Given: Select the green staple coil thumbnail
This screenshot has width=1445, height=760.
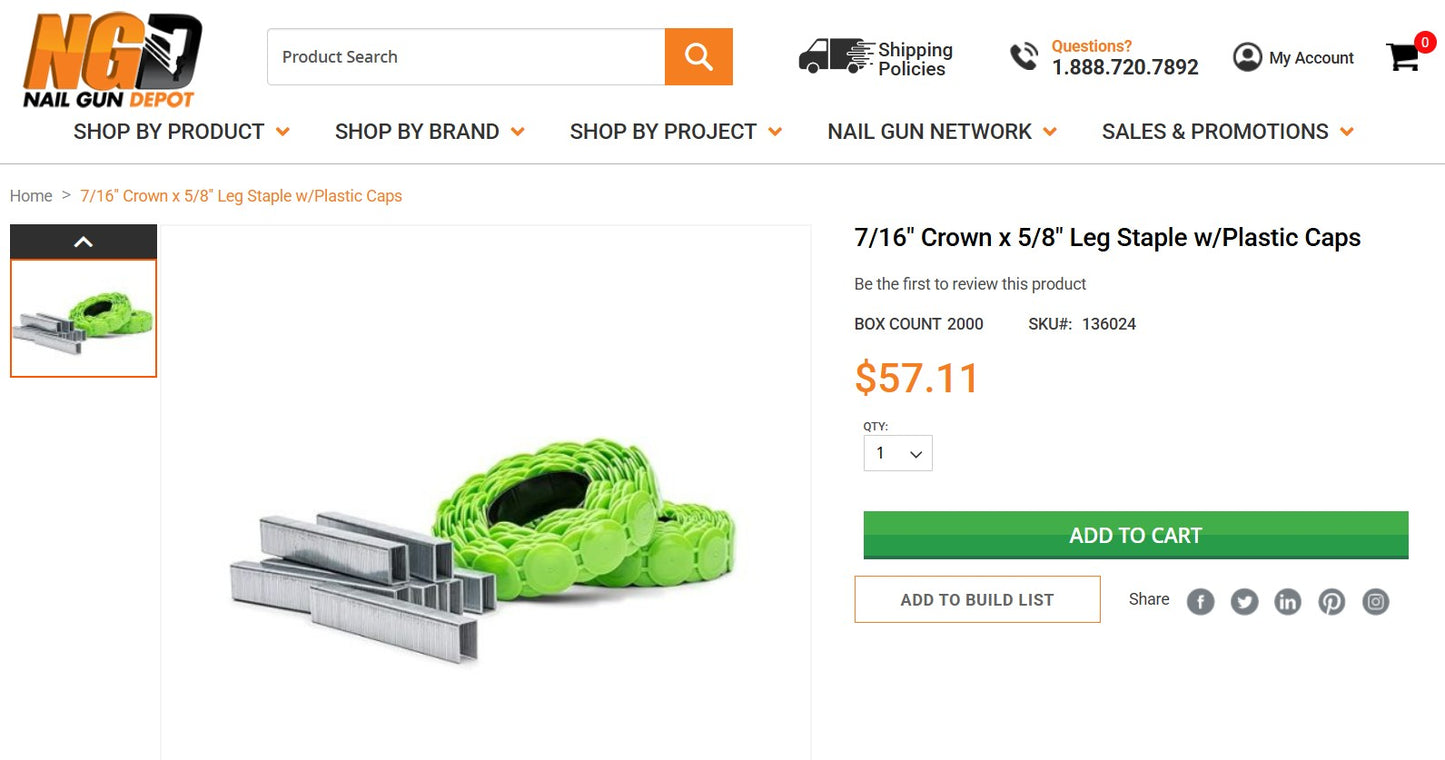Looking at the screenshot, I should tap(83, 317).
